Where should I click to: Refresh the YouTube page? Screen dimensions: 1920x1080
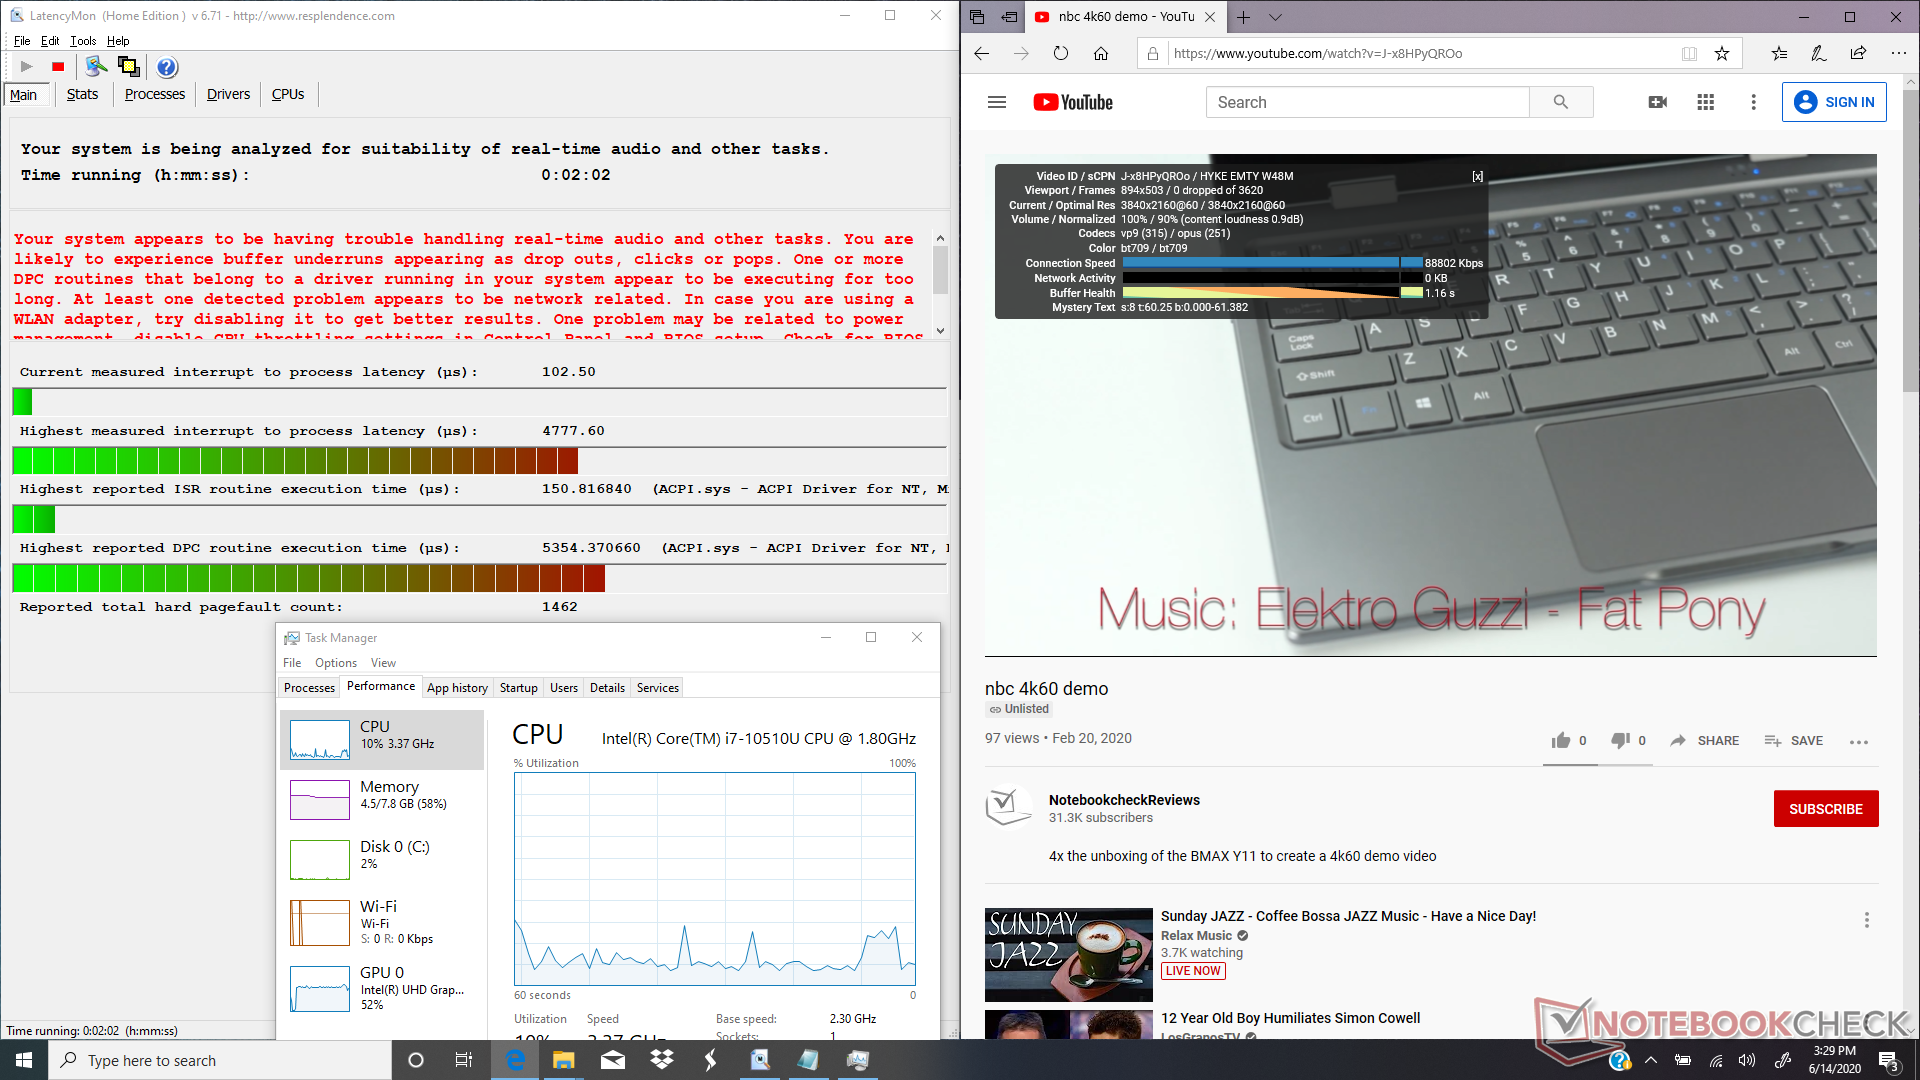pos(1061,54)
